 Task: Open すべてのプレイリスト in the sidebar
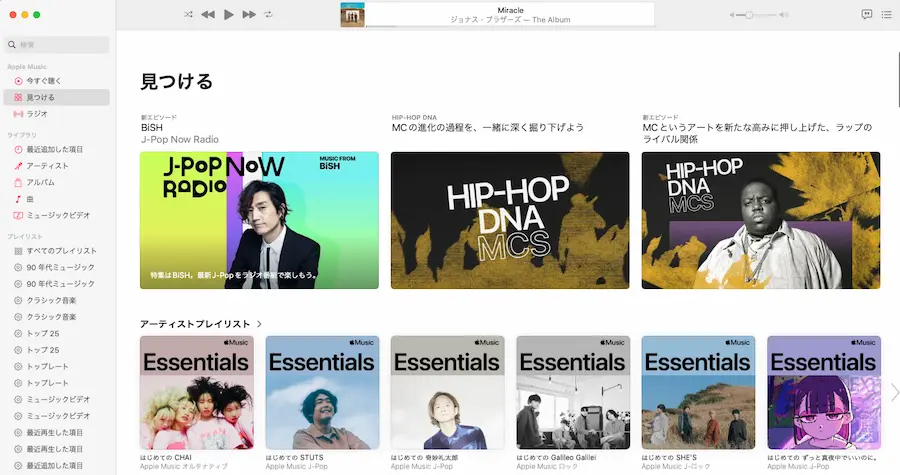point(56,251)
